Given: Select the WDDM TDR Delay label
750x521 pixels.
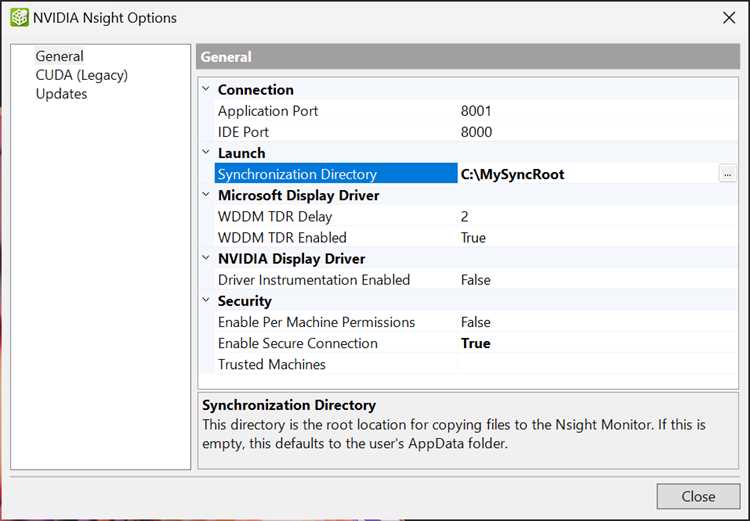Looking at the screenshot, I should (275, 217).
